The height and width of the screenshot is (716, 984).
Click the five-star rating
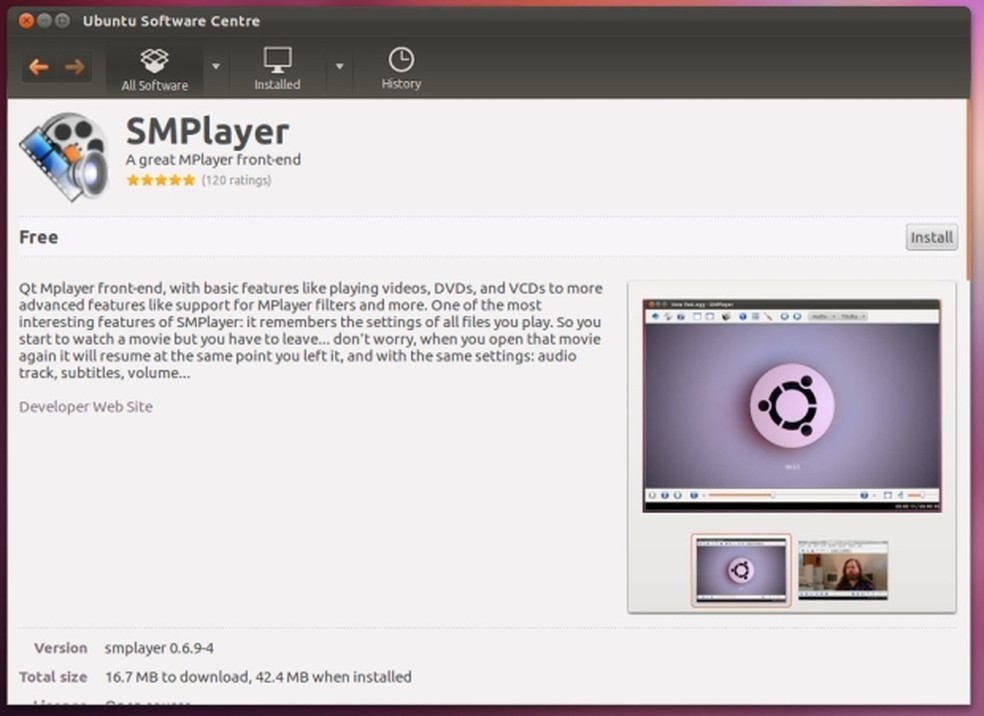(161, 181)
